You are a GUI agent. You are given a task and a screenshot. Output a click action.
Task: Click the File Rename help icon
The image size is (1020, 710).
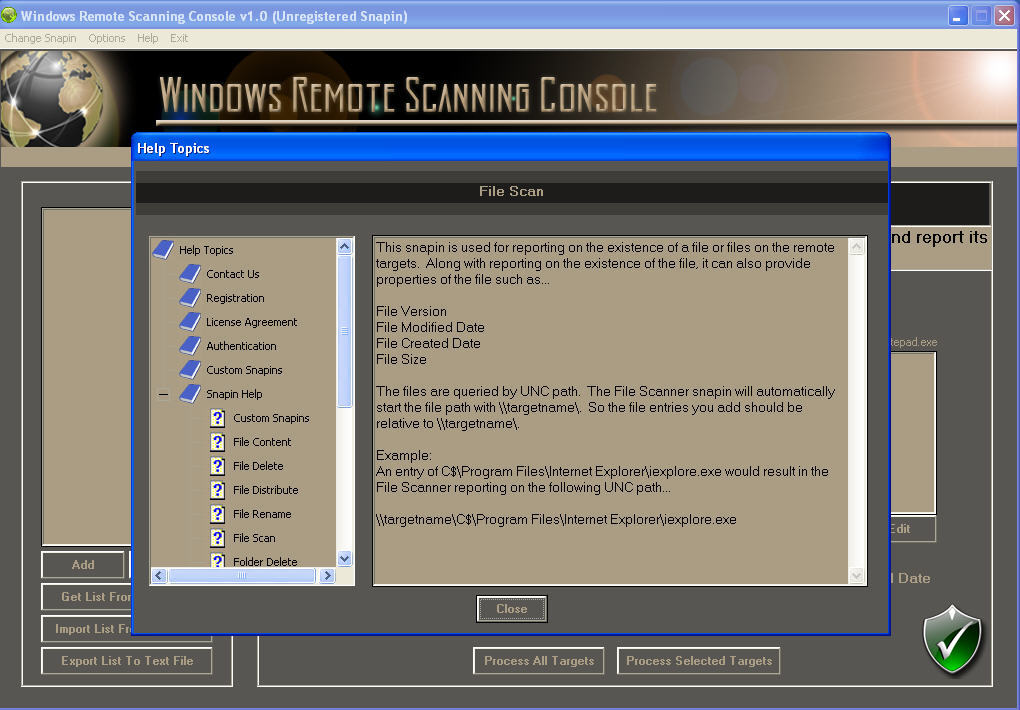(217, 514)
